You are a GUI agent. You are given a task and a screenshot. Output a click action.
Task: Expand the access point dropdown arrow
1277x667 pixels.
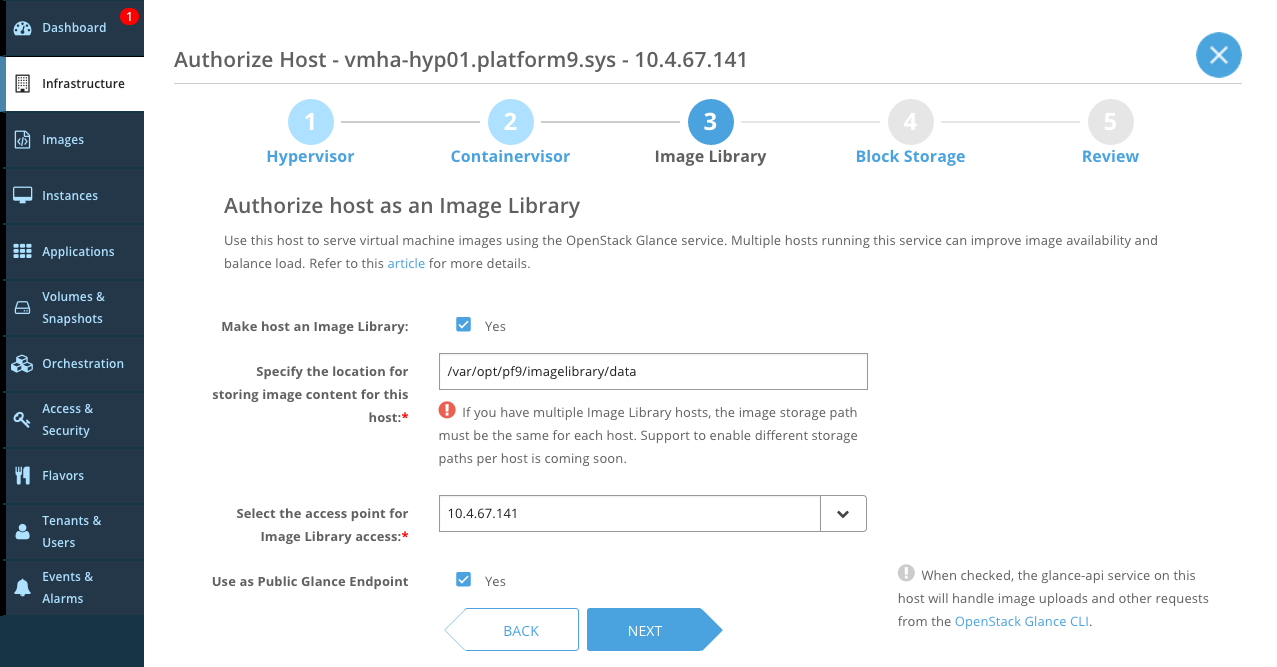click(843, 514)
